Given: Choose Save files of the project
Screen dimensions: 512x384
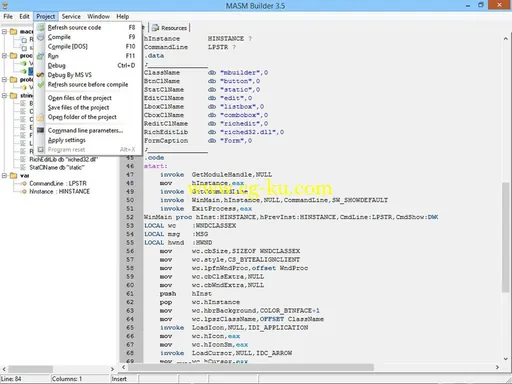Looking at the screenshot, I should (87, 108).
